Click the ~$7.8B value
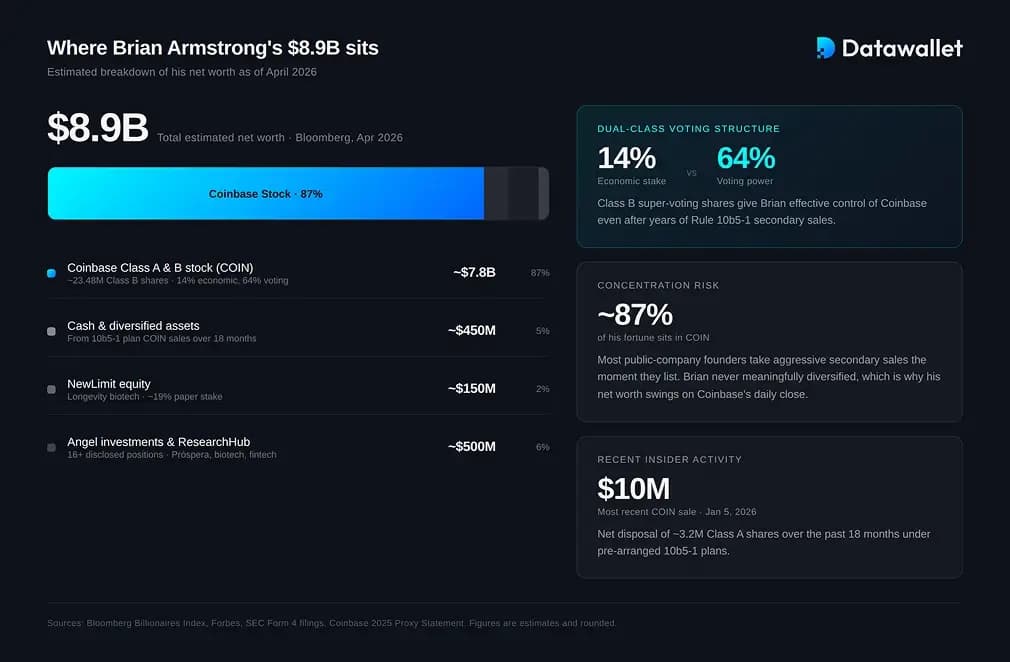This screenshot has width=1010, height=662. [474, 272]
